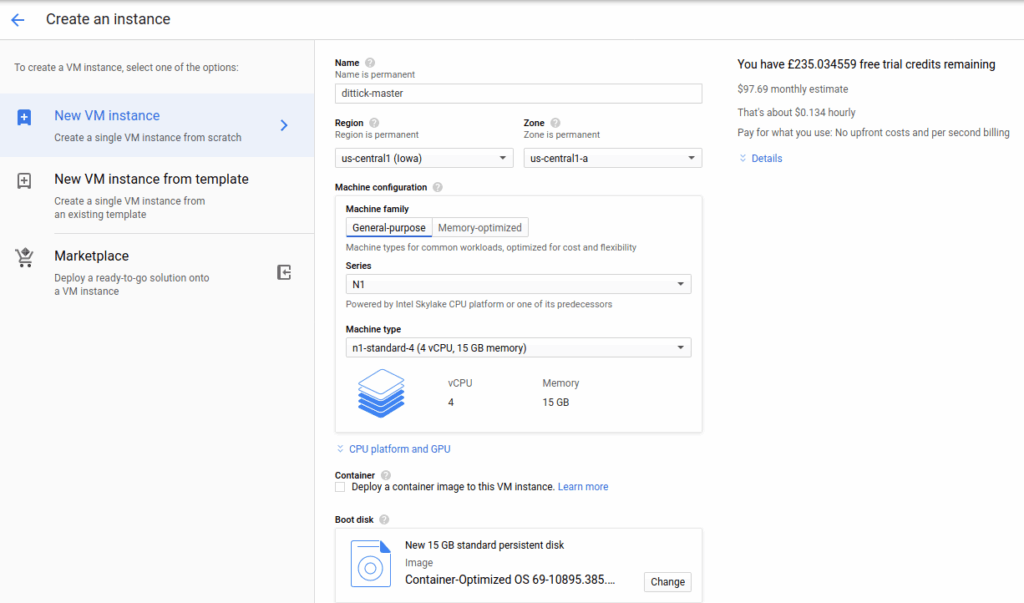Click the $0.134 hourly estimate text
Screen dimensions: 1024x603
point(796,112)
